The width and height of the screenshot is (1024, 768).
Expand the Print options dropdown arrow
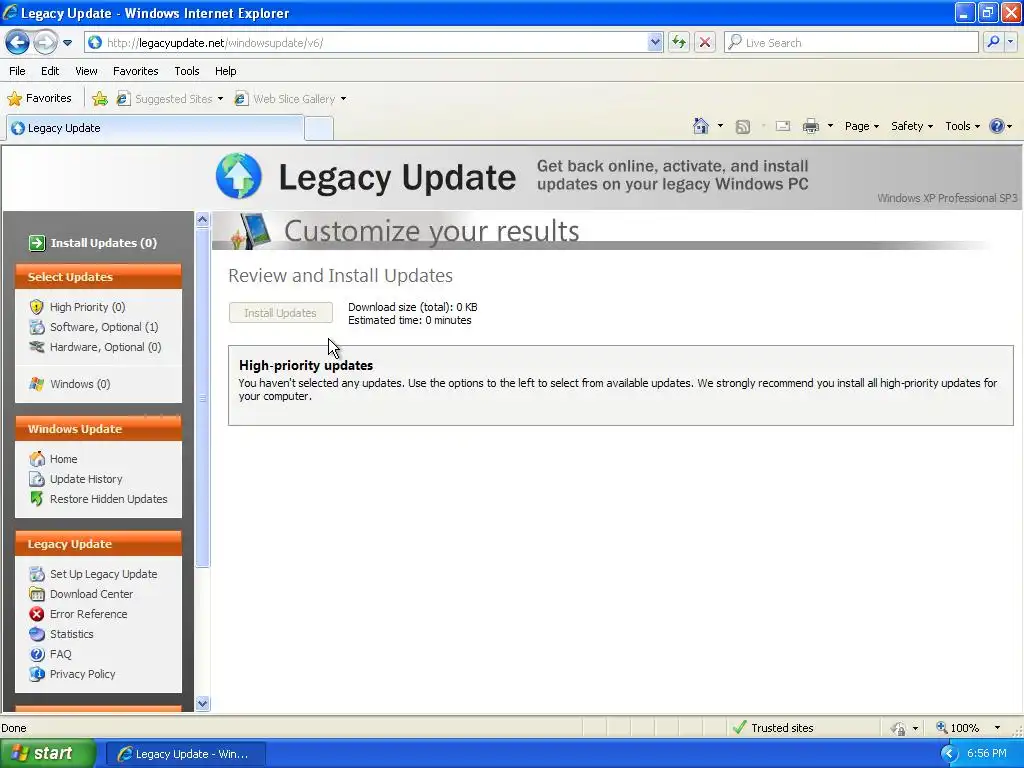point(830,126)
